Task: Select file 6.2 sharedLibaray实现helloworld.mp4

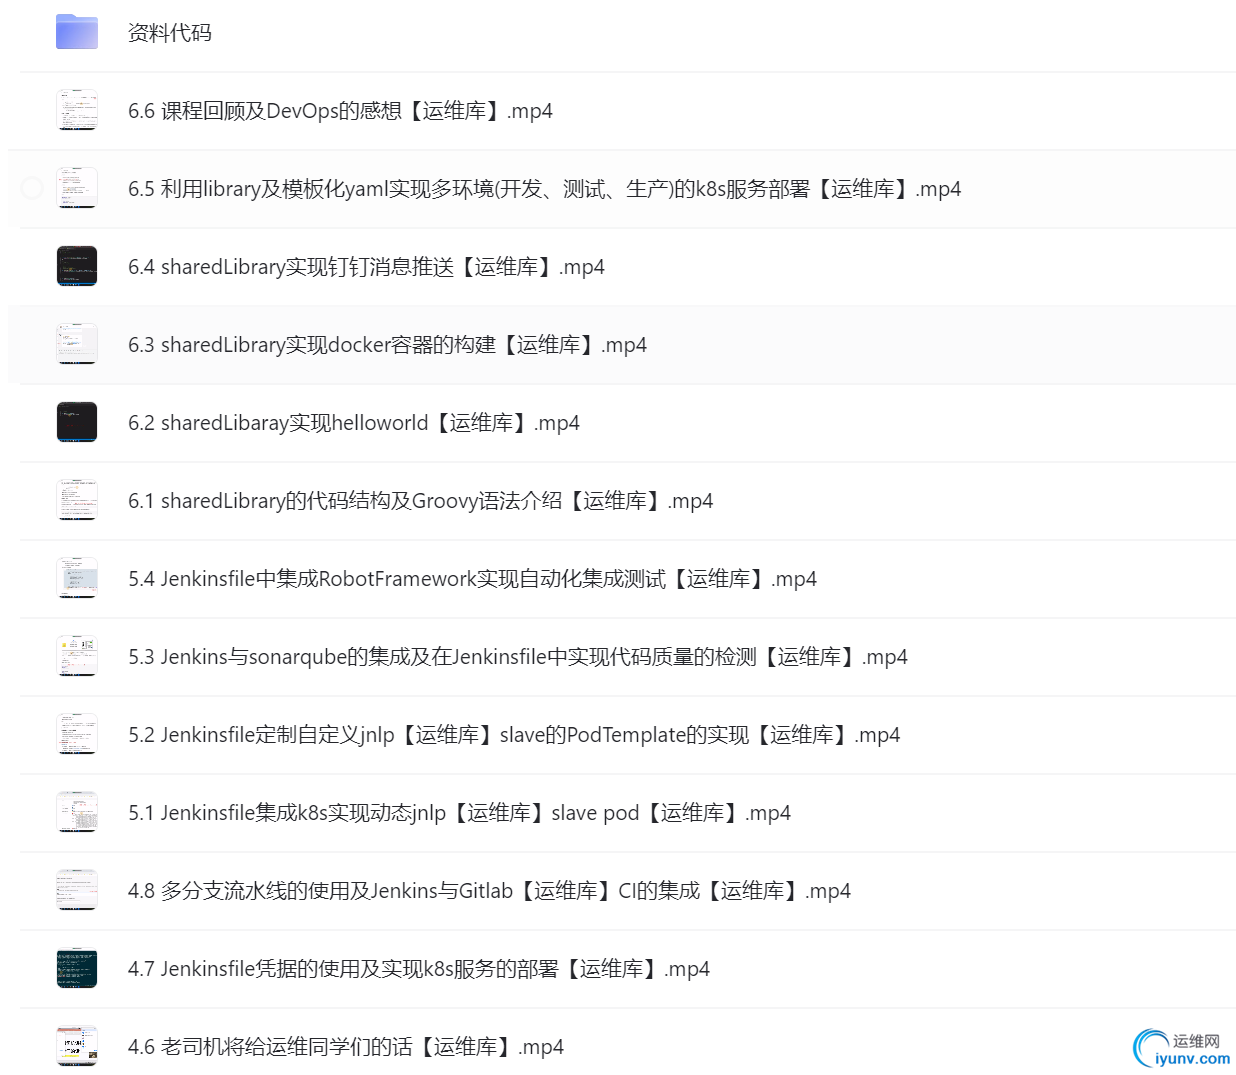Action: pos(354,423)
